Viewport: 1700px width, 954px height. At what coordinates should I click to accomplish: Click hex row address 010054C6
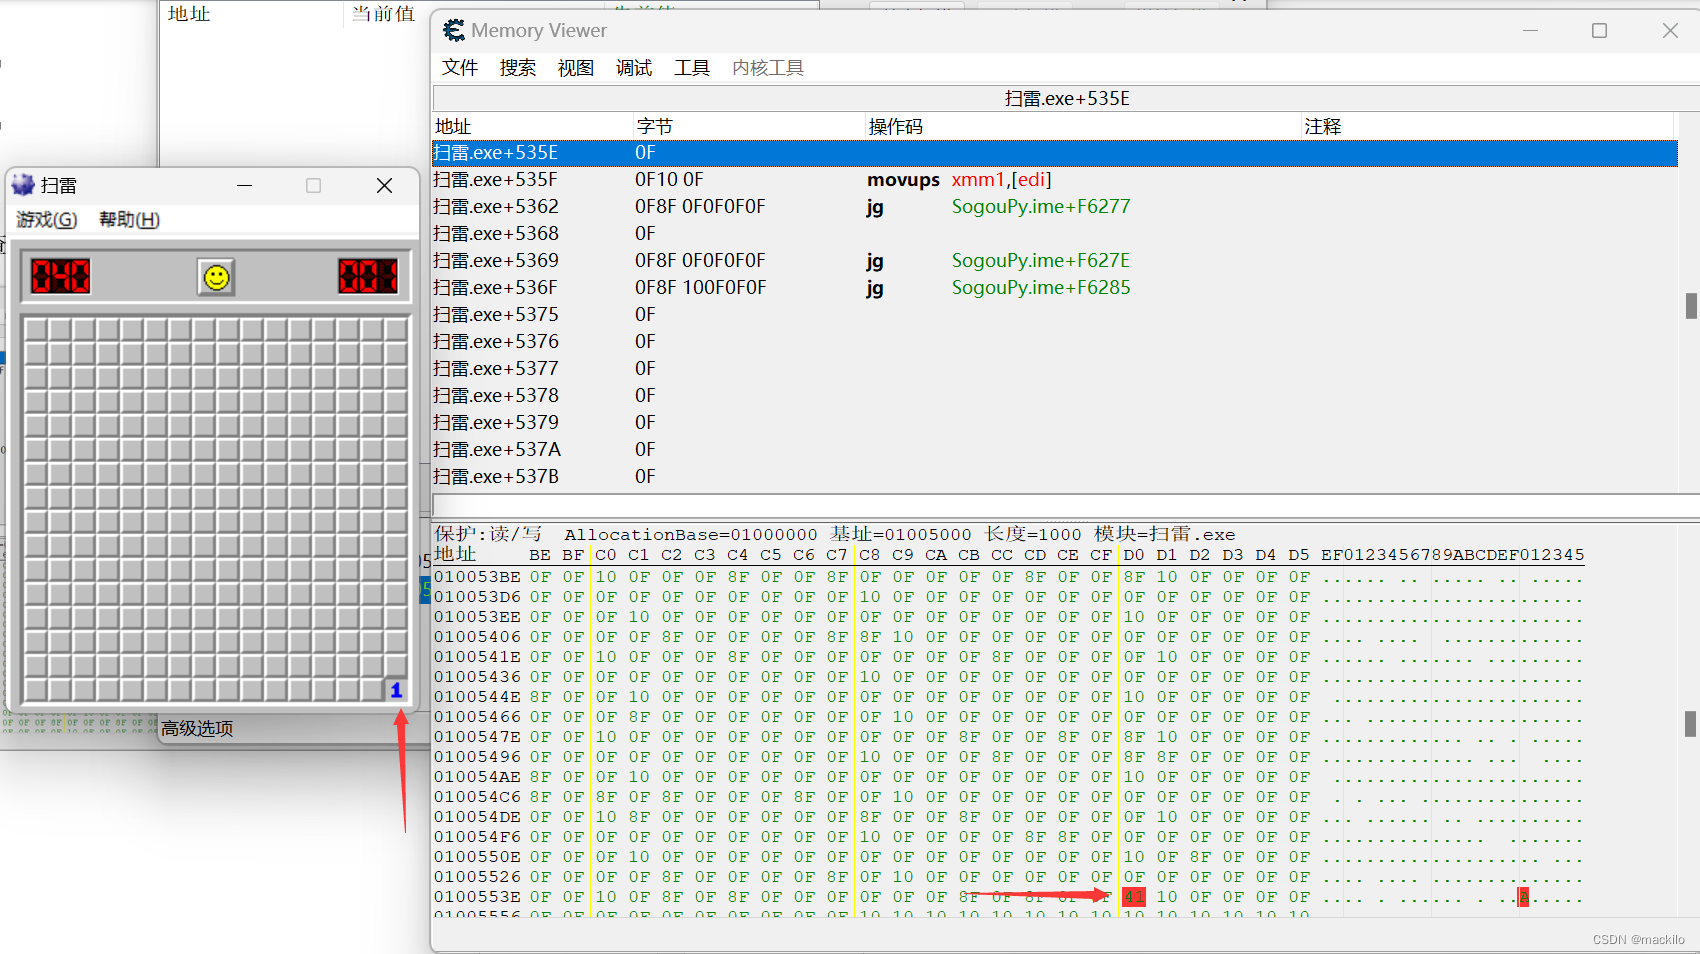click(477, 797)
